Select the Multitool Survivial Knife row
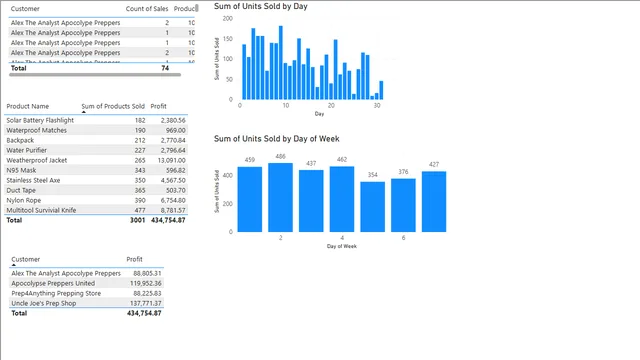640x360 pixels. (96, 210)
